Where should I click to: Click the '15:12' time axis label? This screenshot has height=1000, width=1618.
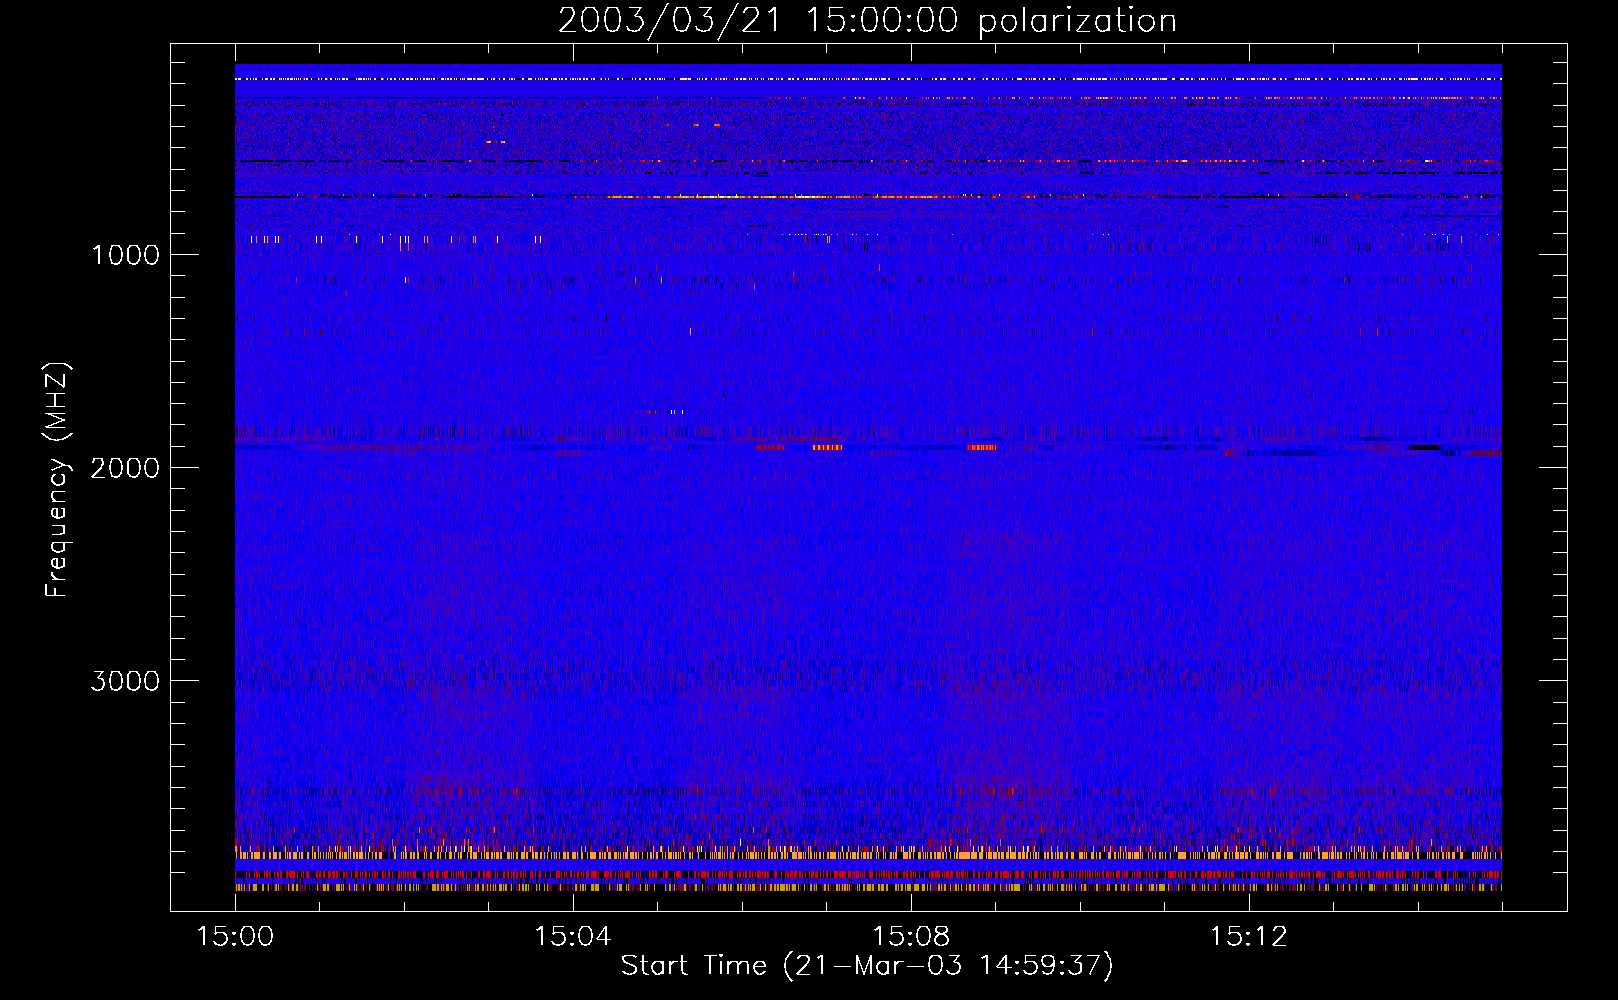coord(1248,937)
